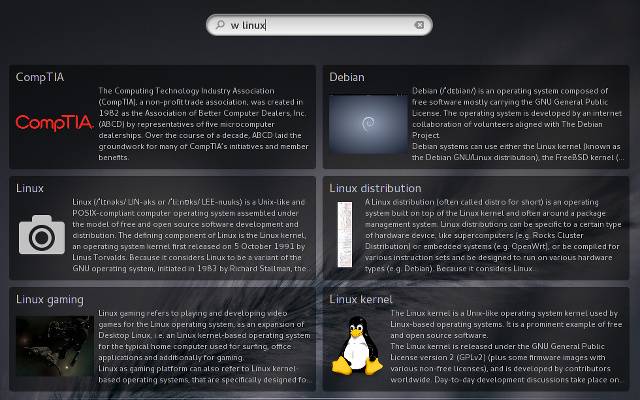Click the magnifier icon in search box
The image size is (640, 400).
(x=220, y=24)
